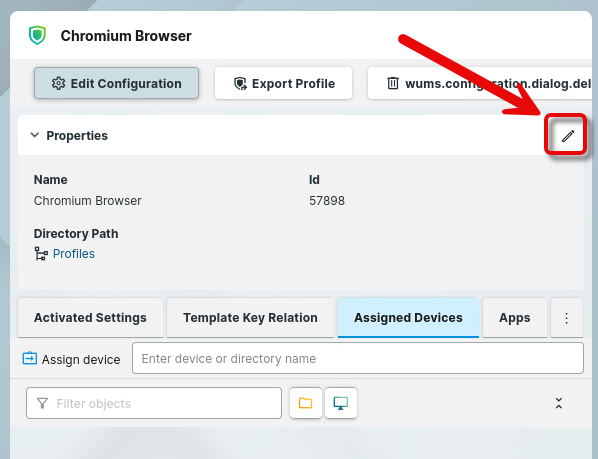Collapse the Properties section chevron
This screenshot has height=459, width=598.
coord(35,135)
